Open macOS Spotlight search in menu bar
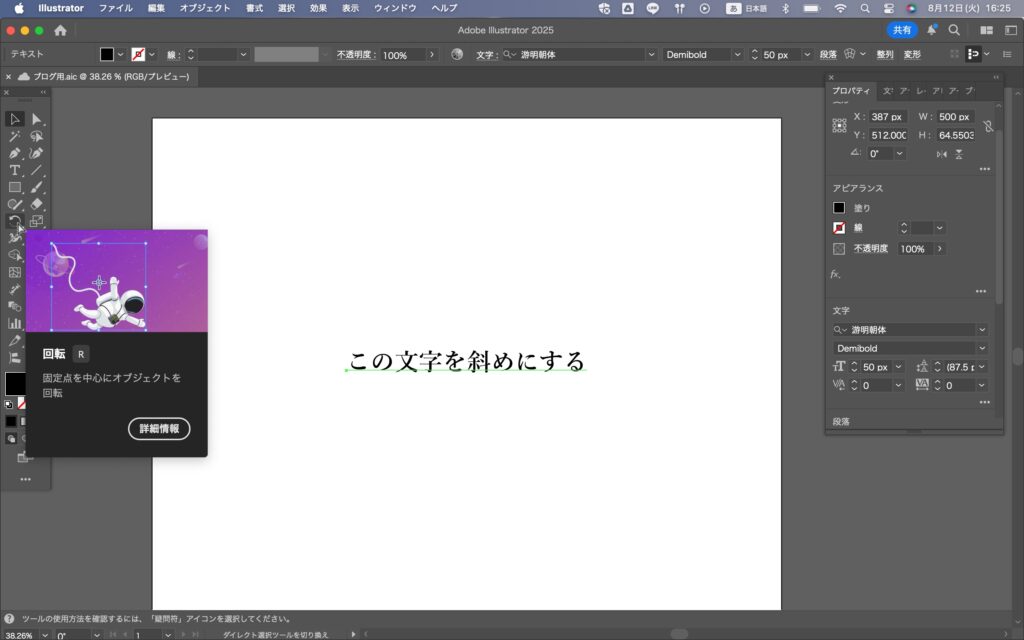 (865, 8)
